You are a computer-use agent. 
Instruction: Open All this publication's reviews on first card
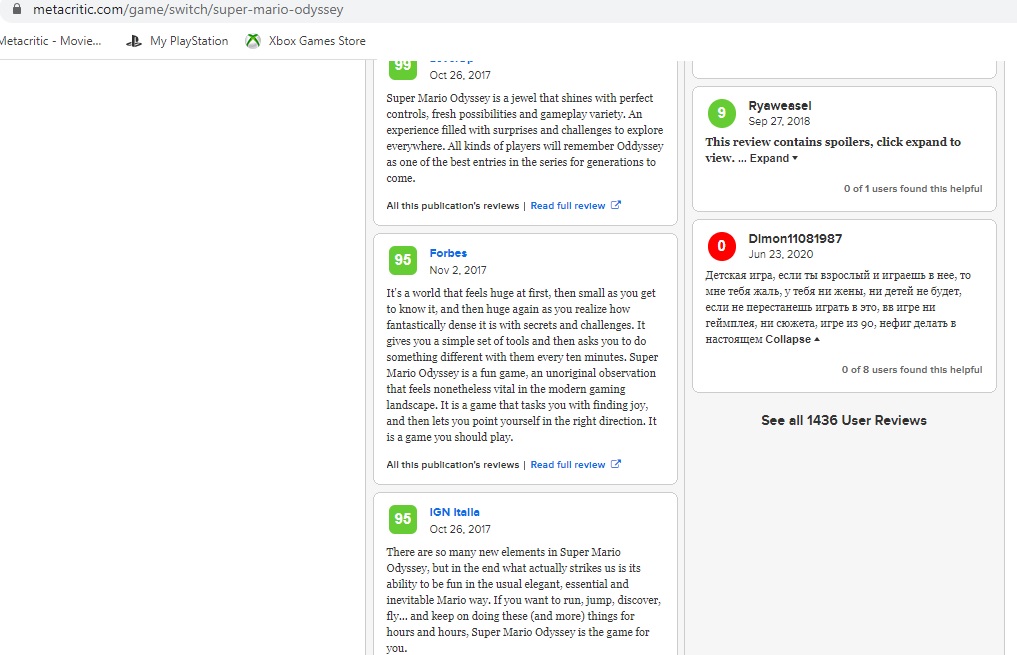[x=453, y=206]
